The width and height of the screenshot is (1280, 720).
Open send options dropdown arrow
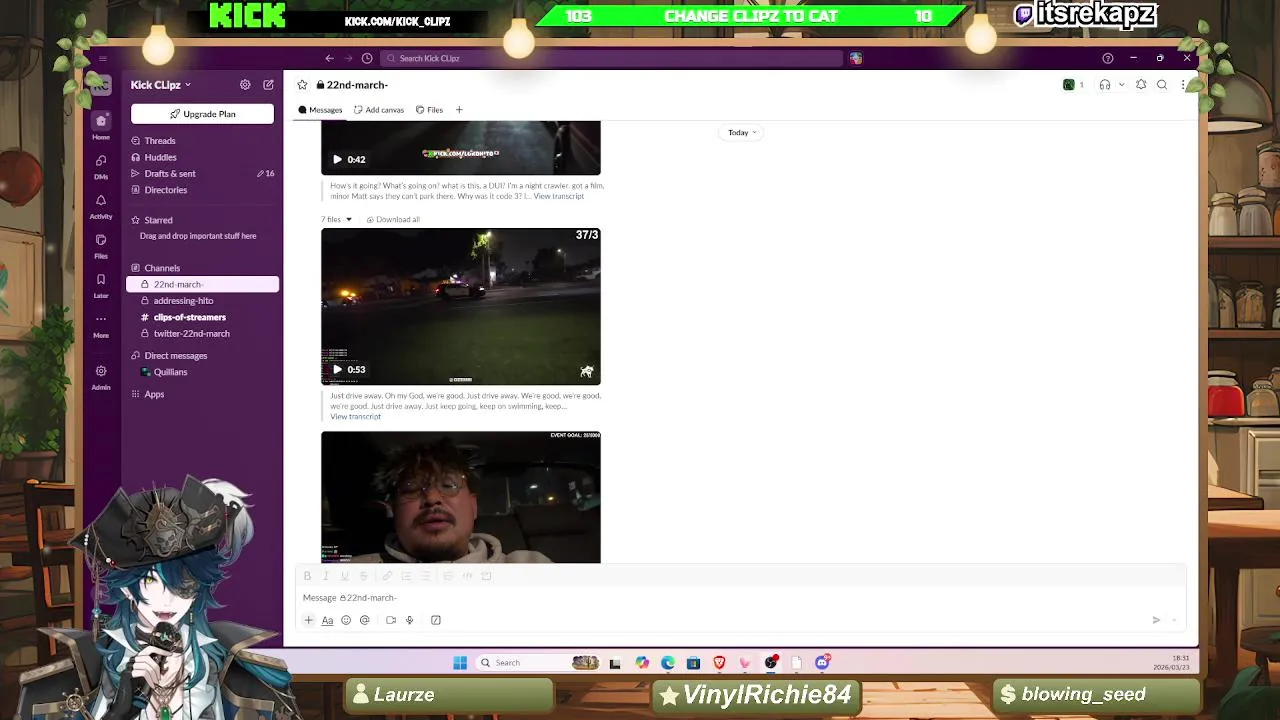[x=1175, y=620]
